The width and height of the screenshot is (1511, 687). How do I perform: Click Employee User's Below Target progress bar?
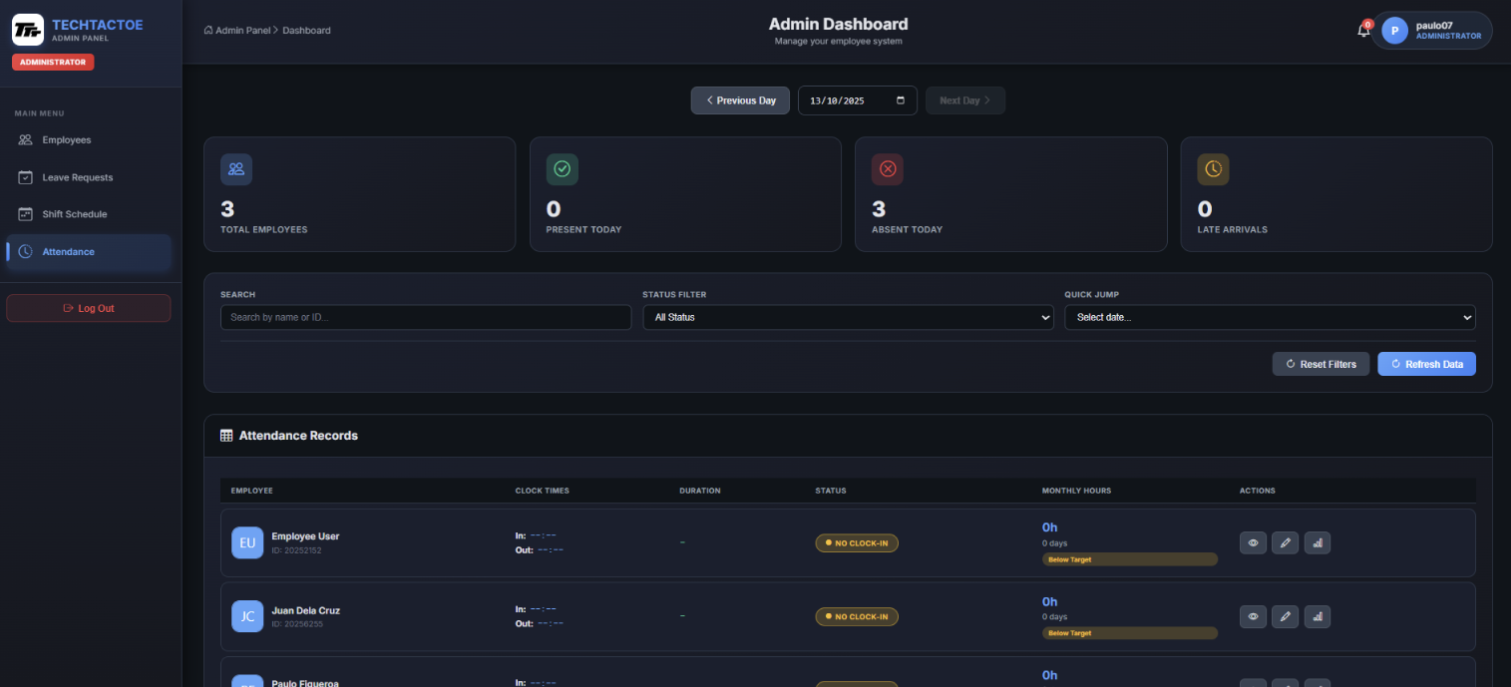point(1130,560)
